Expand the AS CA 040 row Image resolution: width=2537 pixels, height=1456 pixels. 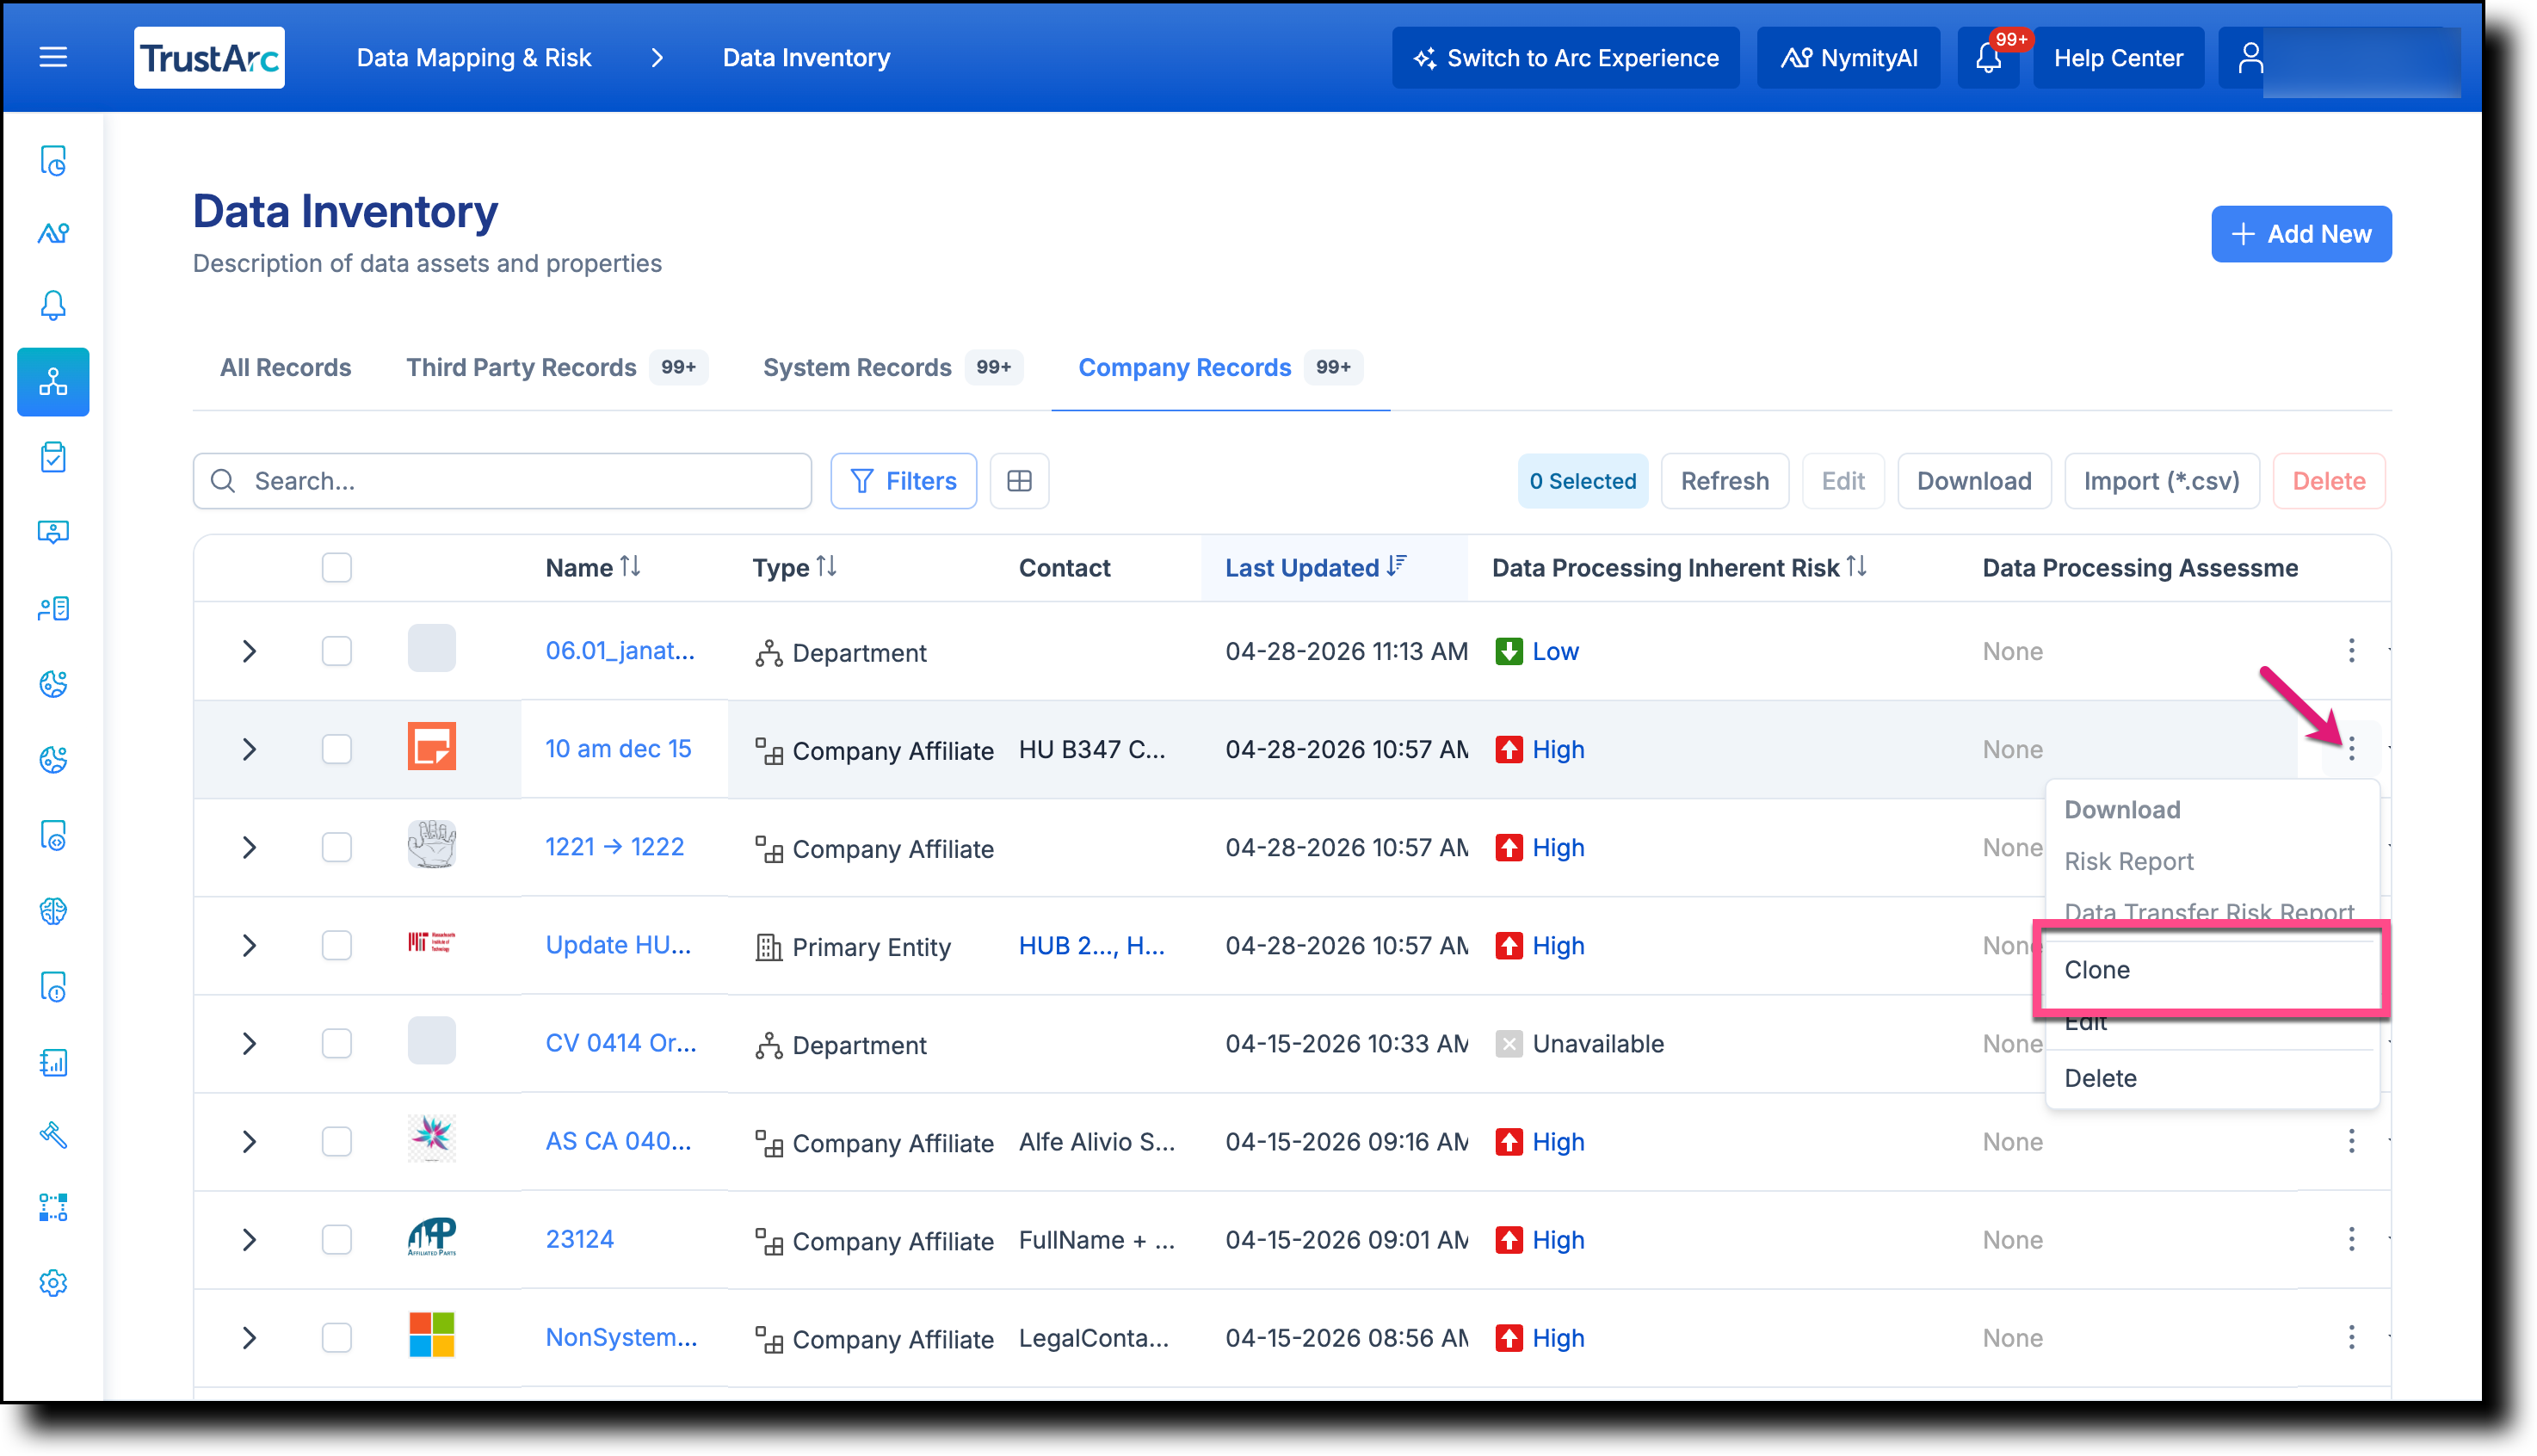click(x=249, y=1141)
